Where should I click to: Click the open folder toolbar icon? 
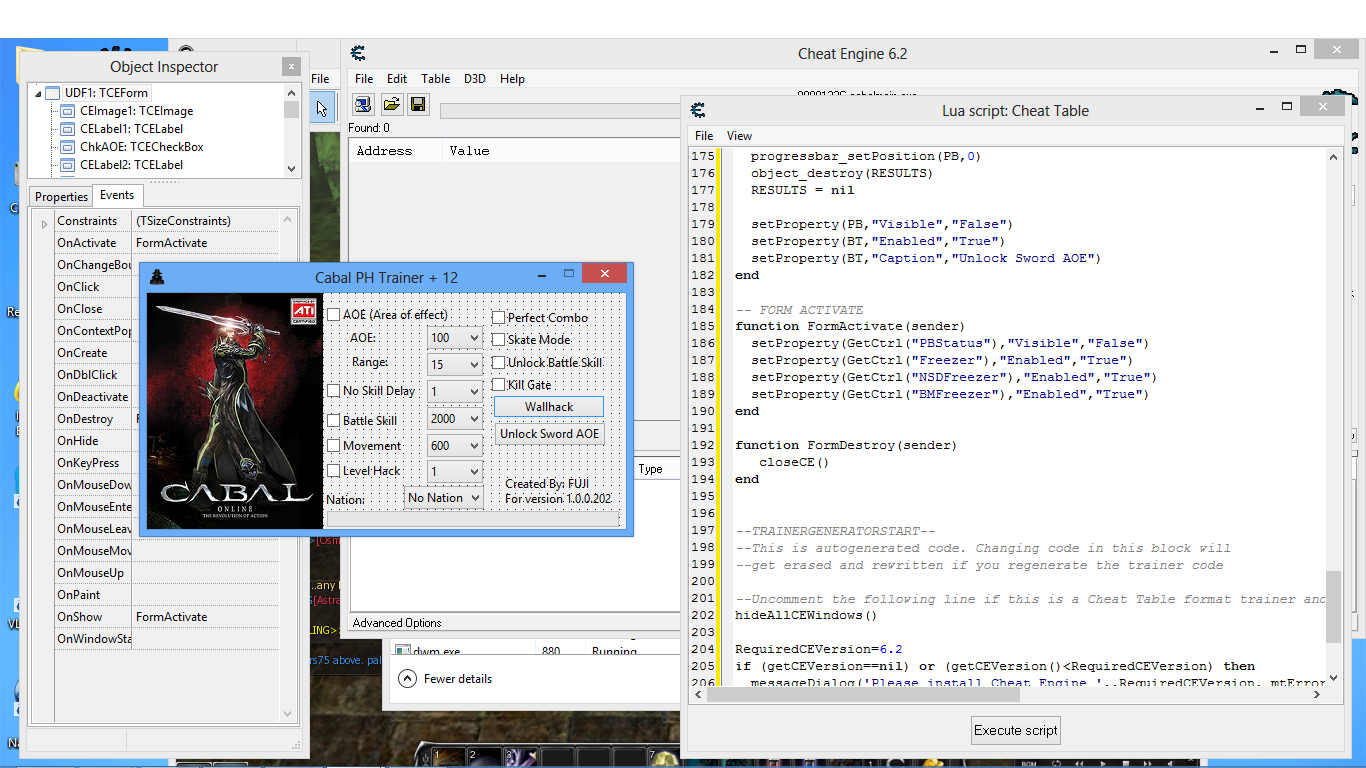[391, 104]
